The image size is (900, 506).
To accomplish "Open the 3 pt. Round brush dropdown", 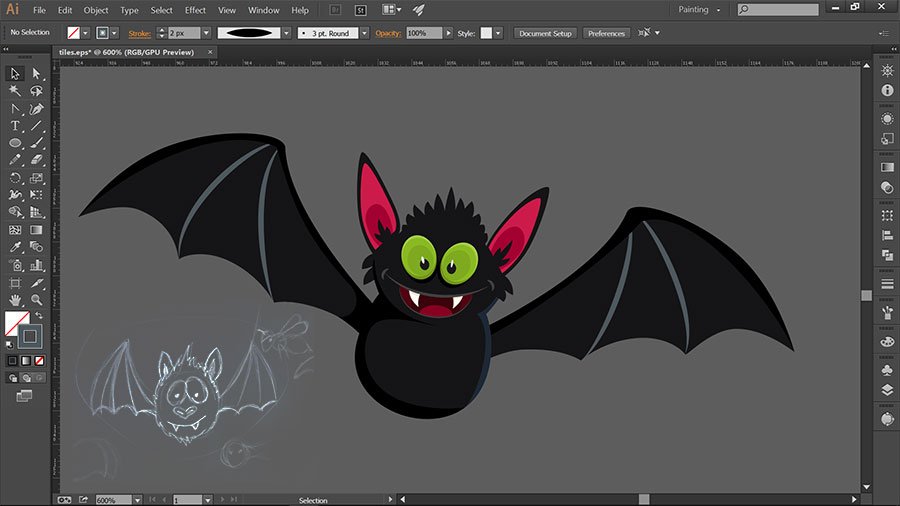I will (364, 33).
